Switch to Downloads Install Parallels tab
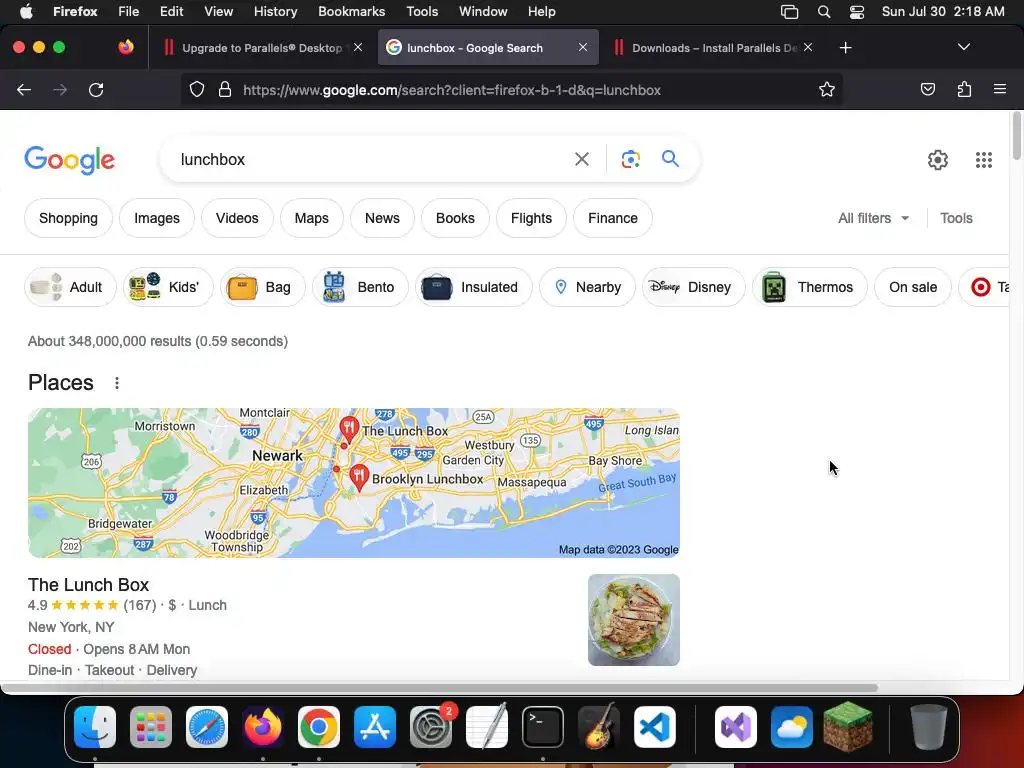Image resolution: width=1024 pixels, height=768 pixels. coord(715,48)
